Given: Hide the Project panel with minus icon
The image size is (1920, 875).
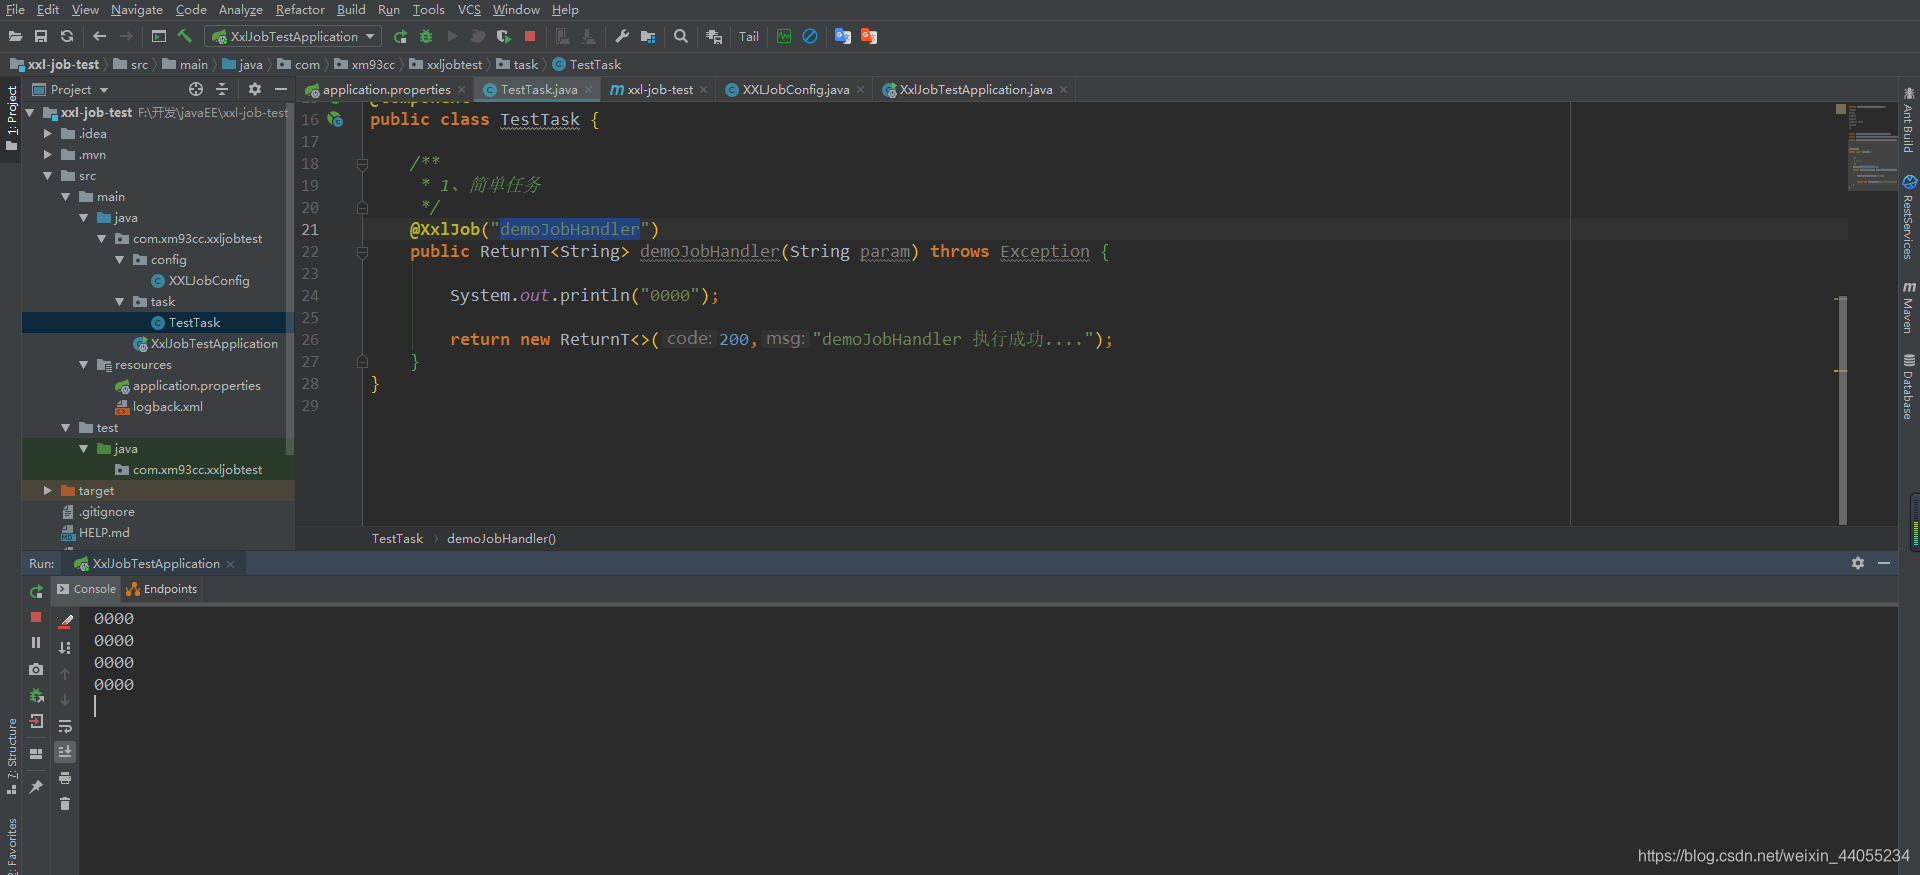Looking at the screenshot, I should [x=281, y=89].
